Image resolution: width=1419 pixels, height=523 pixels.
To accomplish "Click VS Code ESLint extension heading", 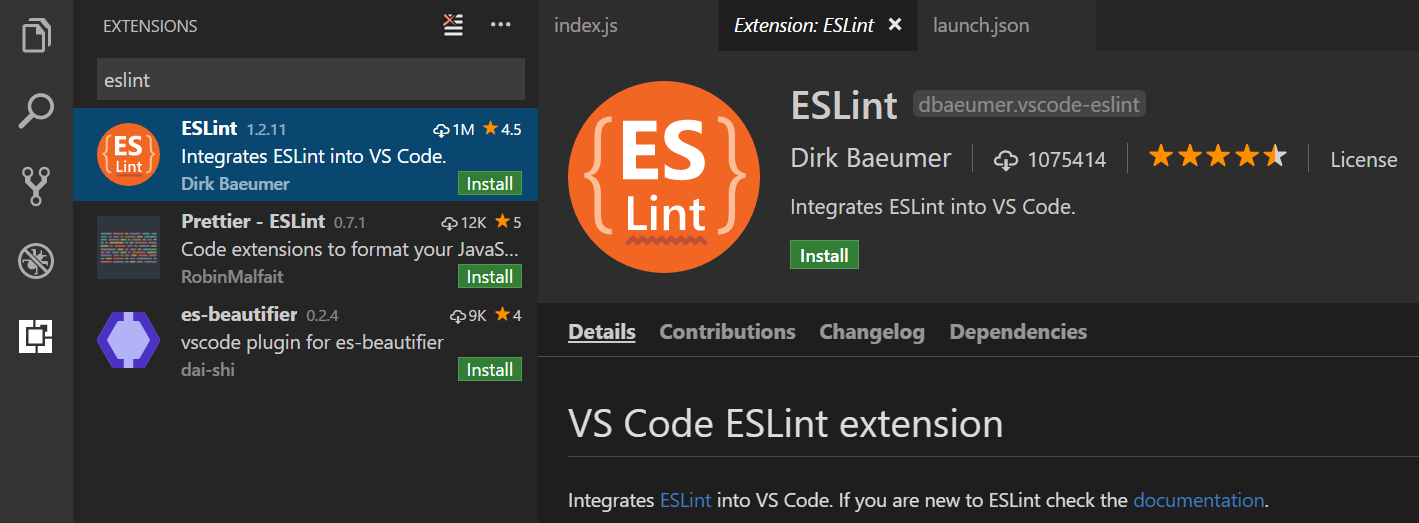I will point(786,424).
